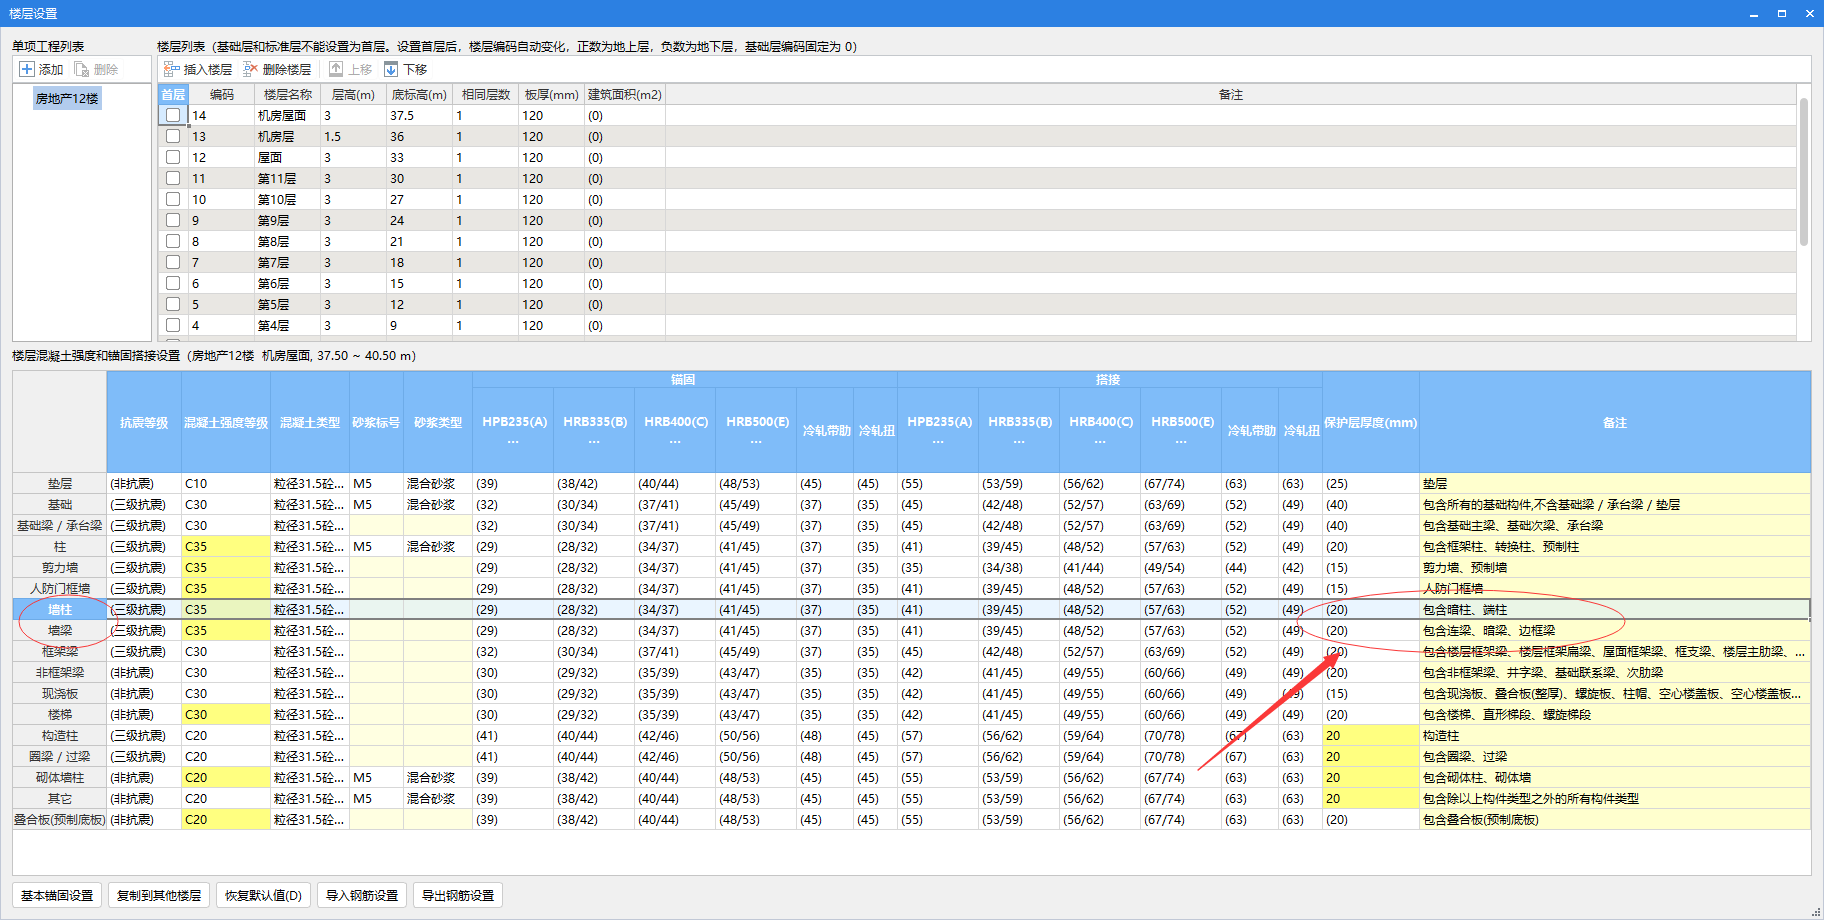The height and width of the screenshot is (920, 1824).
Task: Click C20 cell in 其它 row
Action: point(226,798)
